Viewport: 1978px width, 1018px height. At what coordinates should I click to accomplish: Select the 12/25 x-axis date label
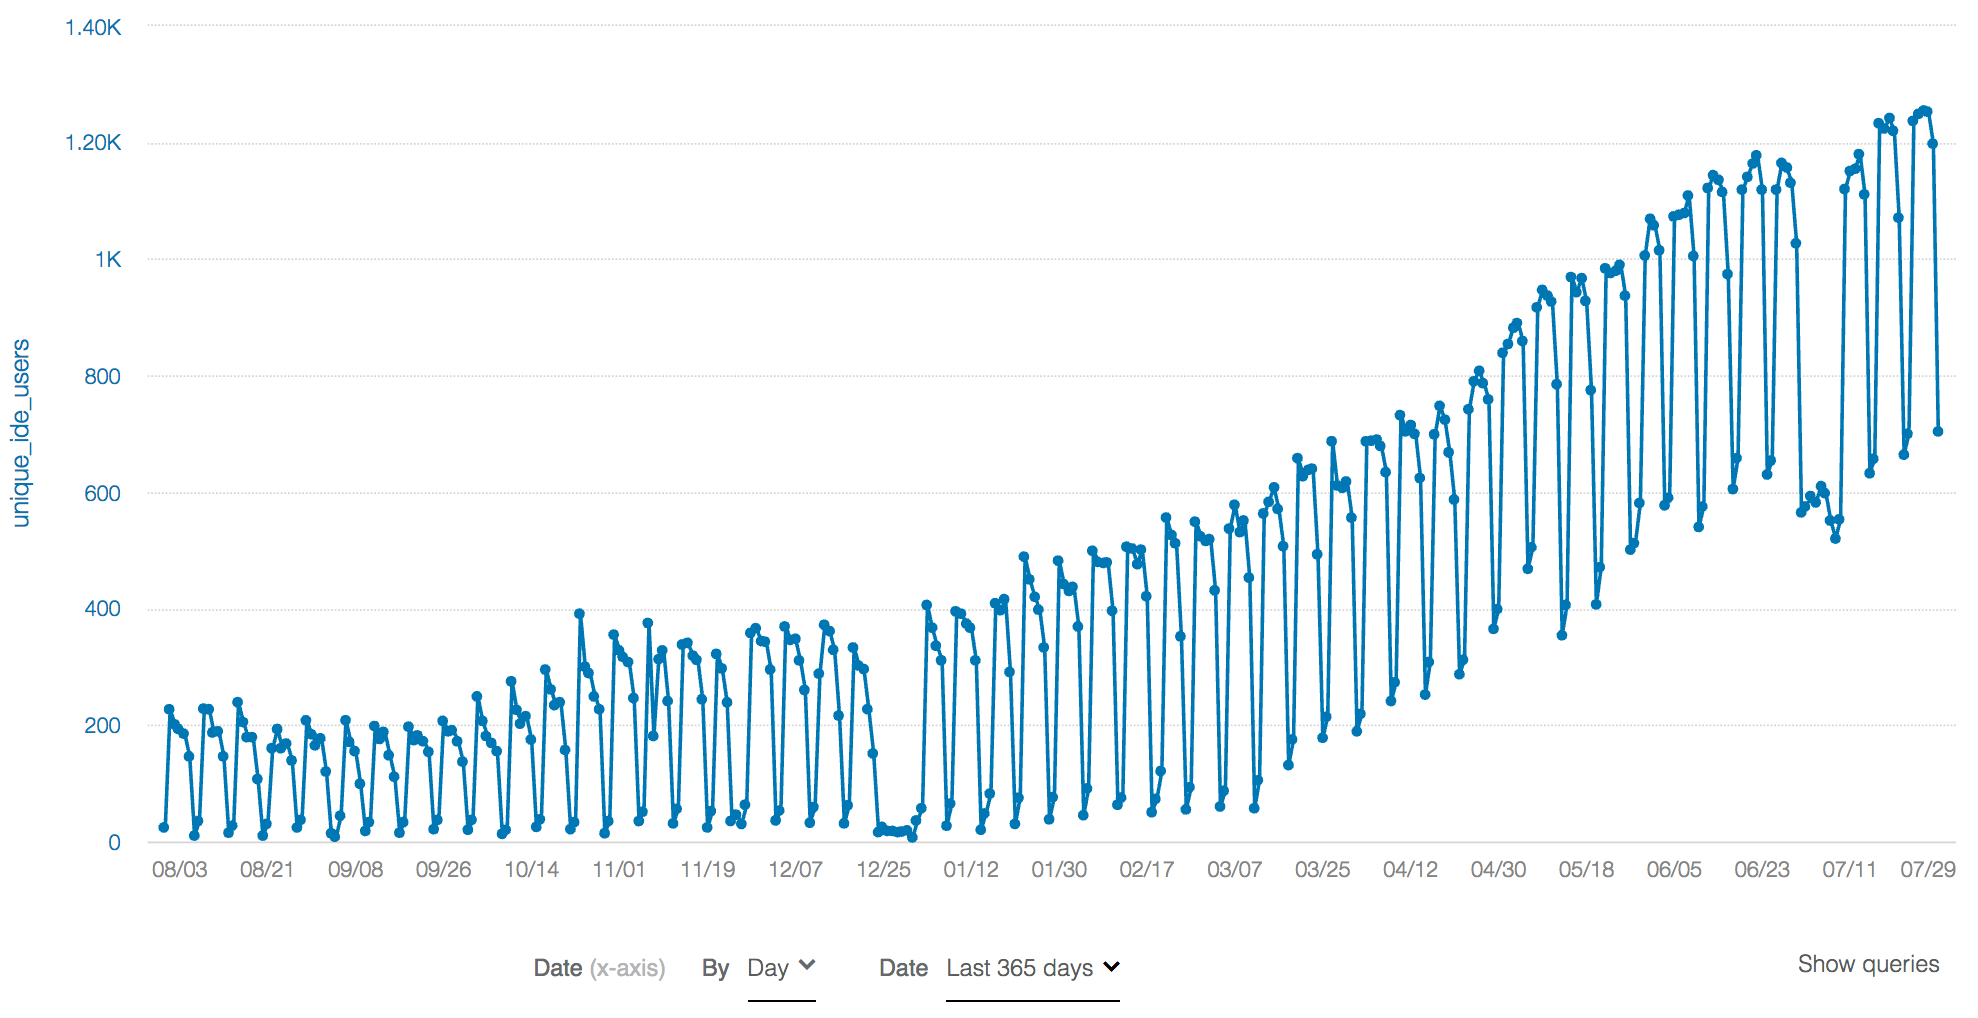coord(883,870)
